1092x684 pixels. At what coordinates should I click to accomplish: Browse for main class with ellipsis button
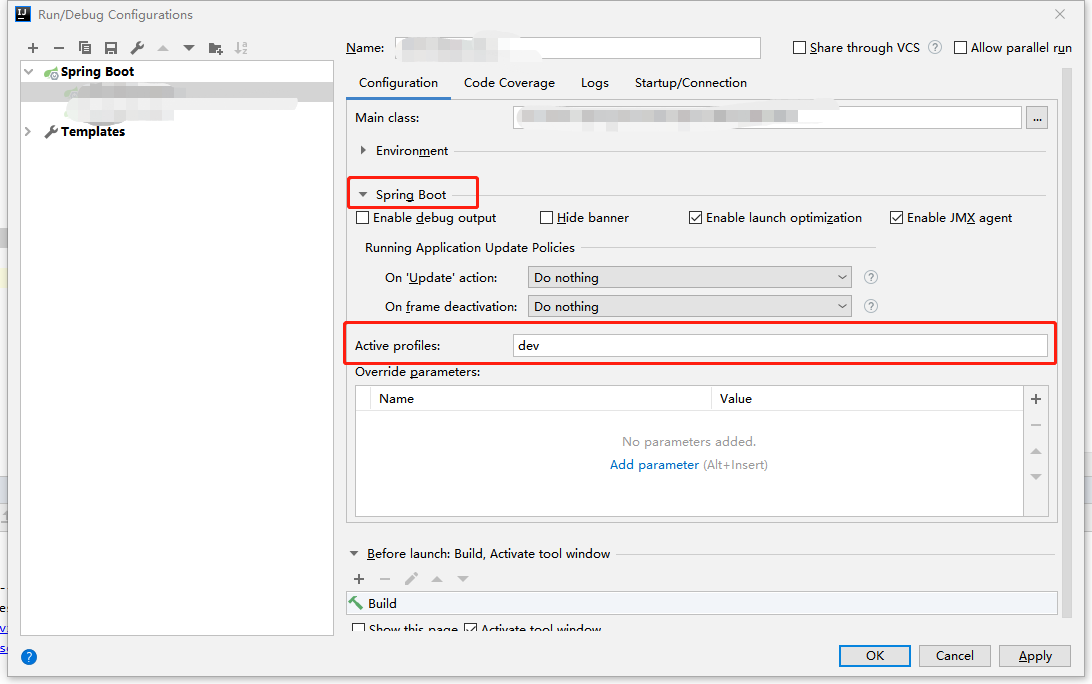1037,118
